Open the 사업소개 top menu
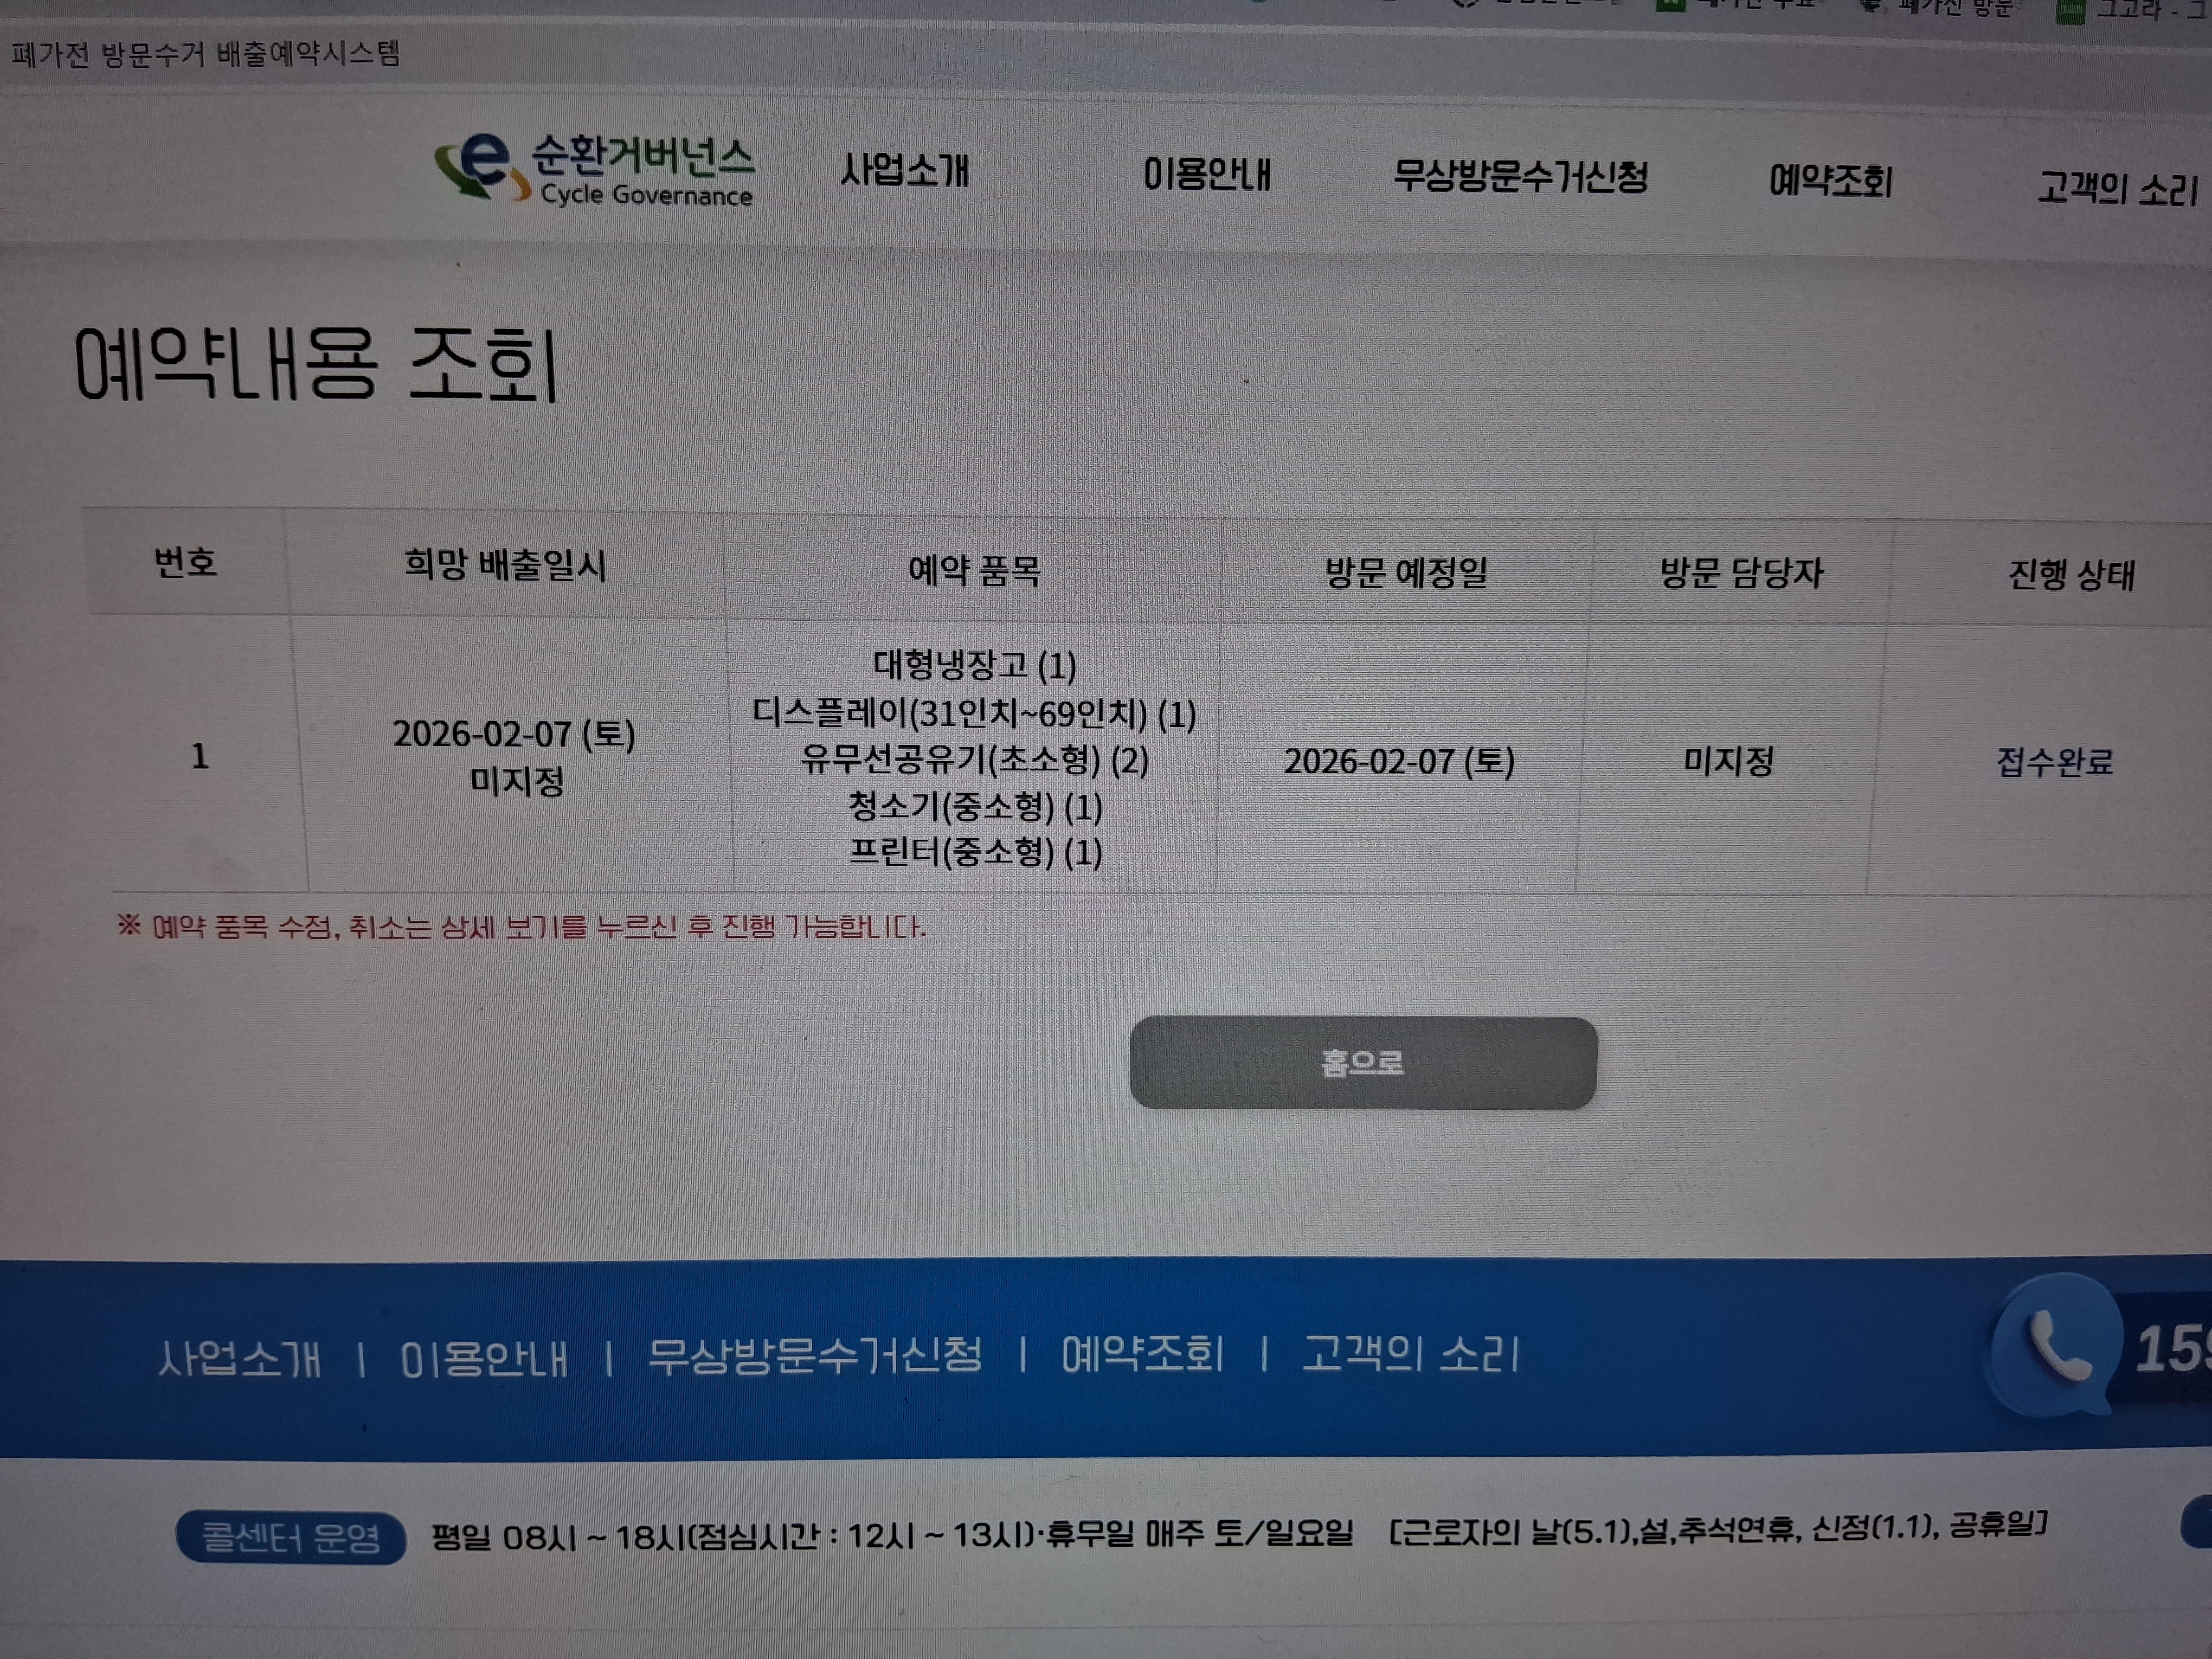Screen dimensions: 2212x1659 pyautogui.click(x=904, y=170)
